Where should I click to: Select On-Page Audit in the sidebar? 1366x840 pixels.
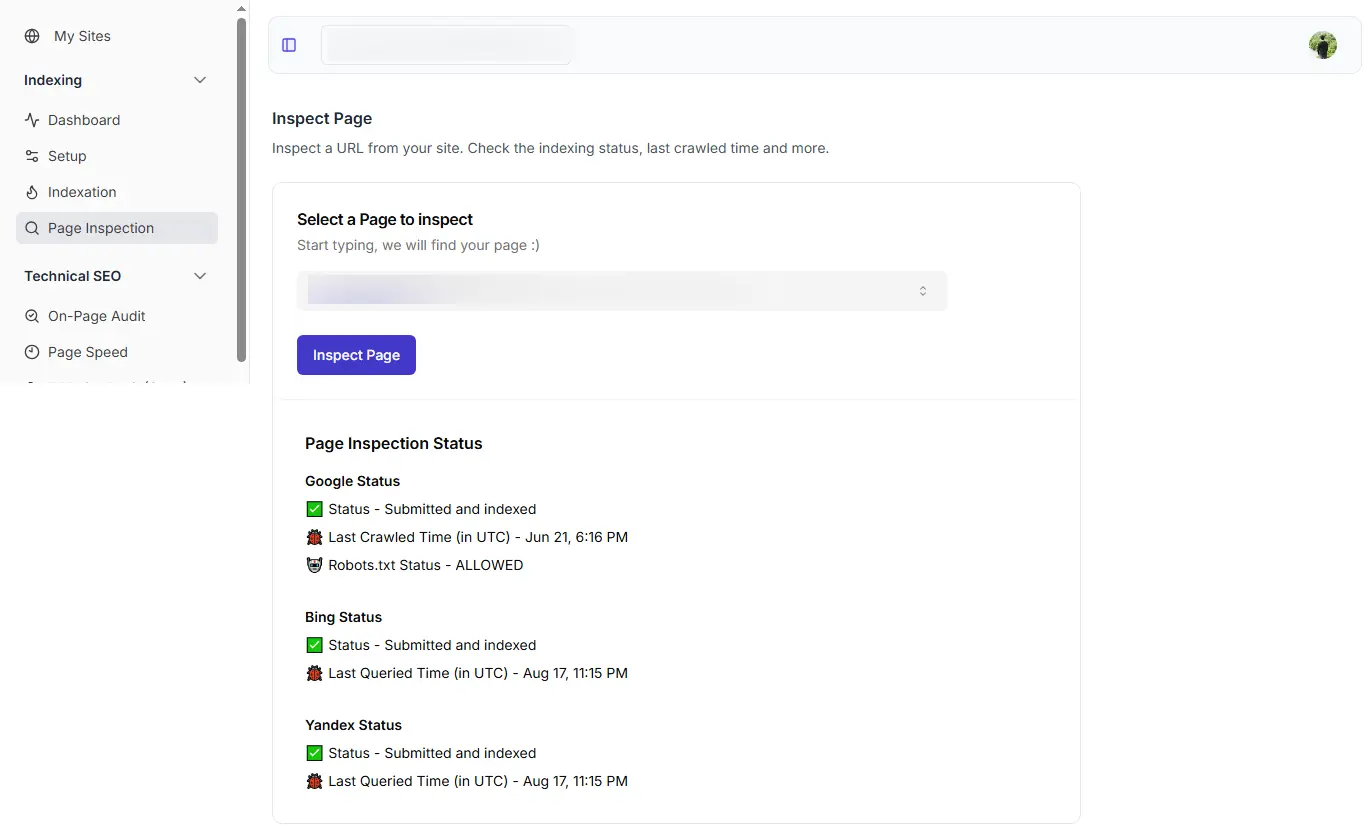(x=98, y=316)
